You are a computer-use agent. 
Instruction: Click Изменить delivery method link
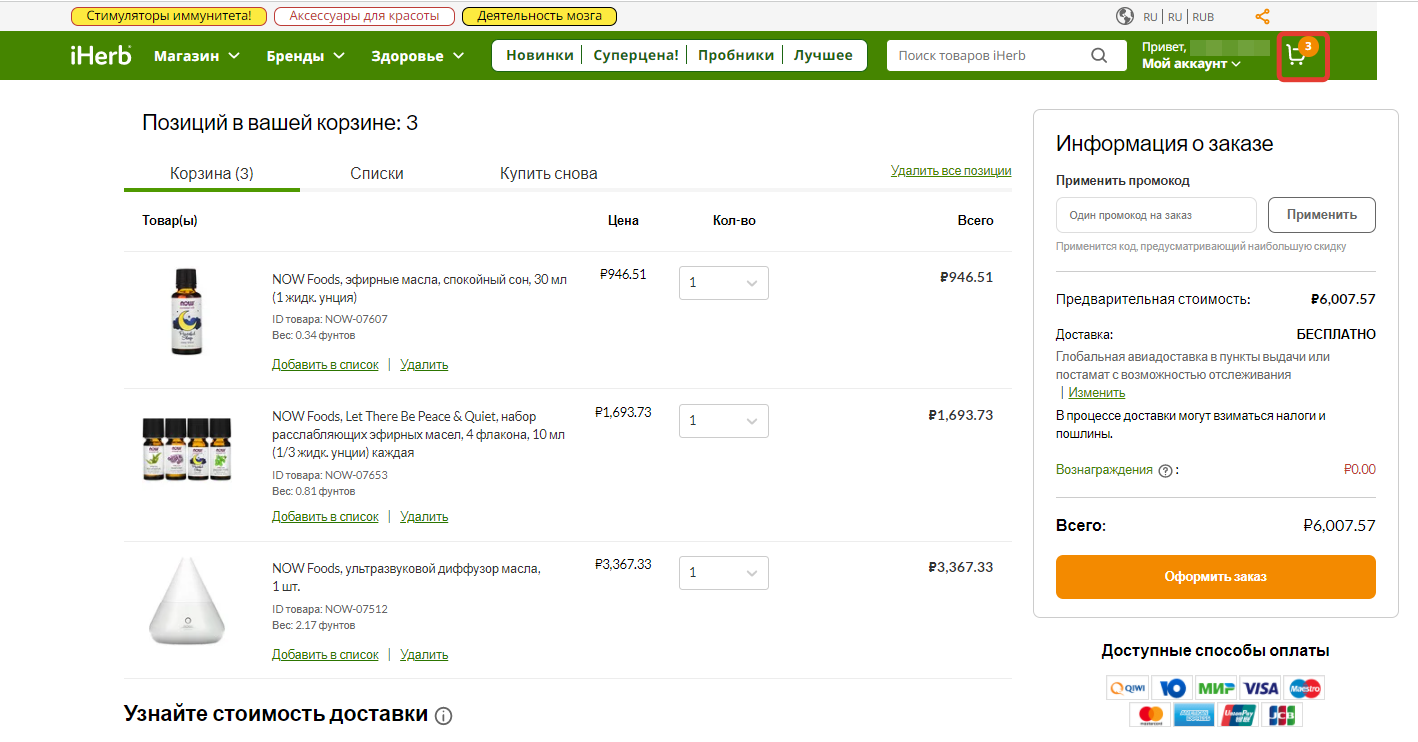[x=1096, y=393]
